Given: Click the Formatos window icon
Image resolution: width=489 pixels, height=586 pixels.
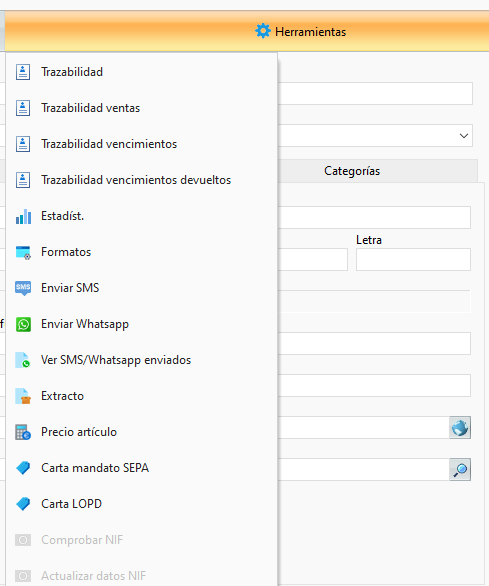Looking at the screenshot, I should pos(23,252).
